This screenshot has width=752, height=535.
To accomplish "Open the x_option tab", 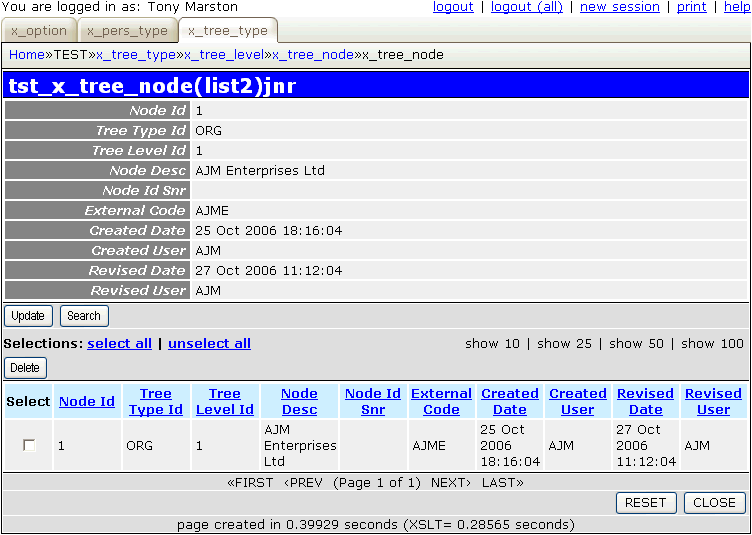I will (x=39, y=31).
